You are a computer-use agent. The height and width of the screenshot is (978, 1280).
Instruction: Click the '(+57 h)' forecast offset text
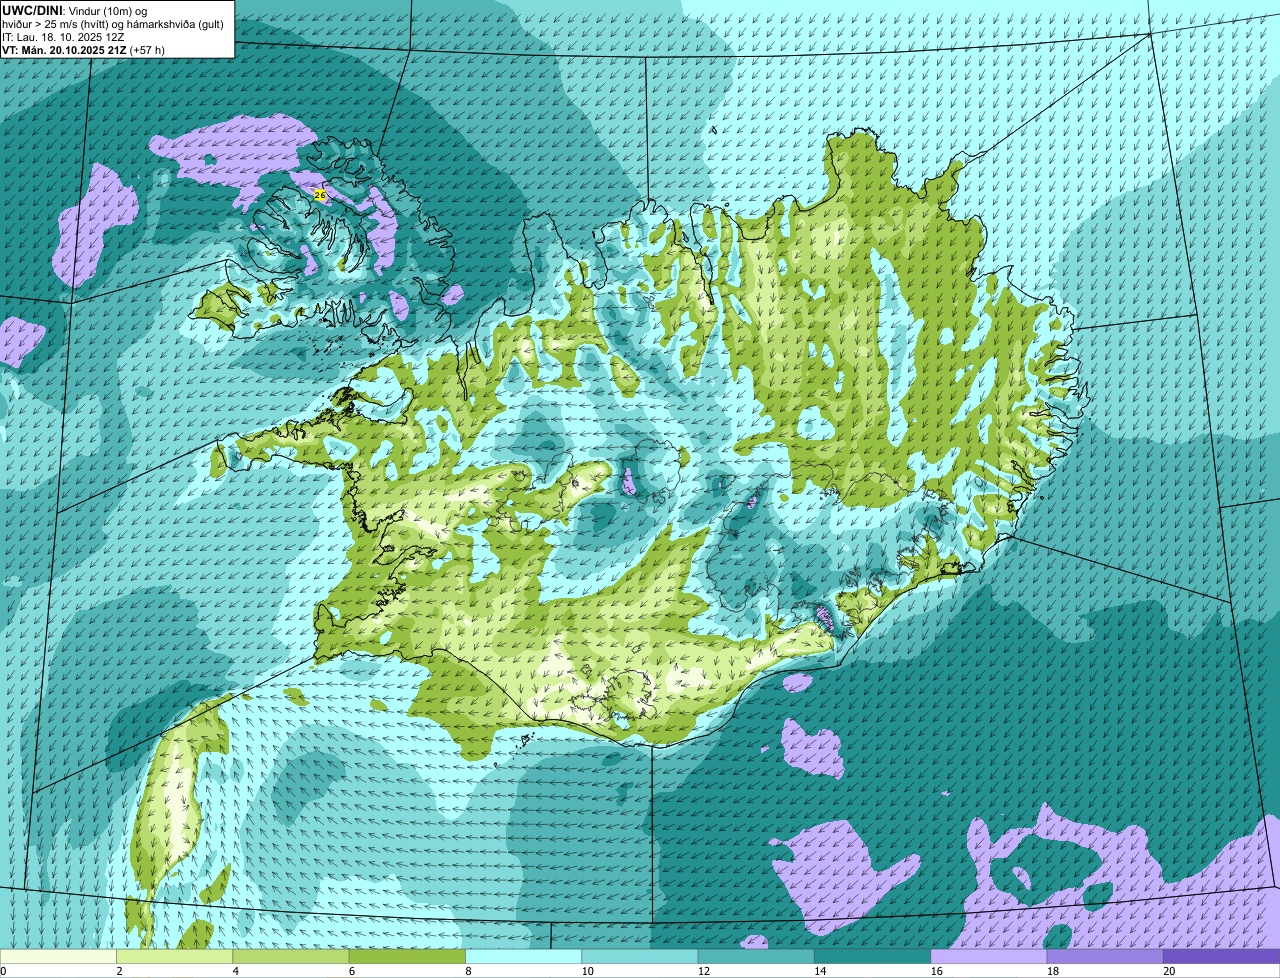pos(146,50)
